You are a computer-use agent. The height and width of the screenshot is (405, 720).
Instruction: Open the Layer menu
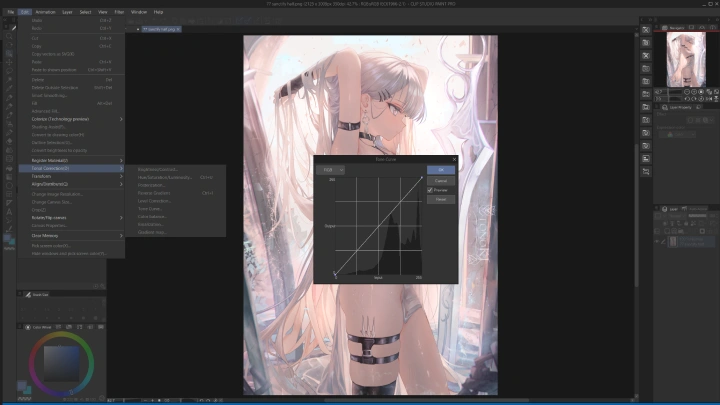(x=67, y=12)
